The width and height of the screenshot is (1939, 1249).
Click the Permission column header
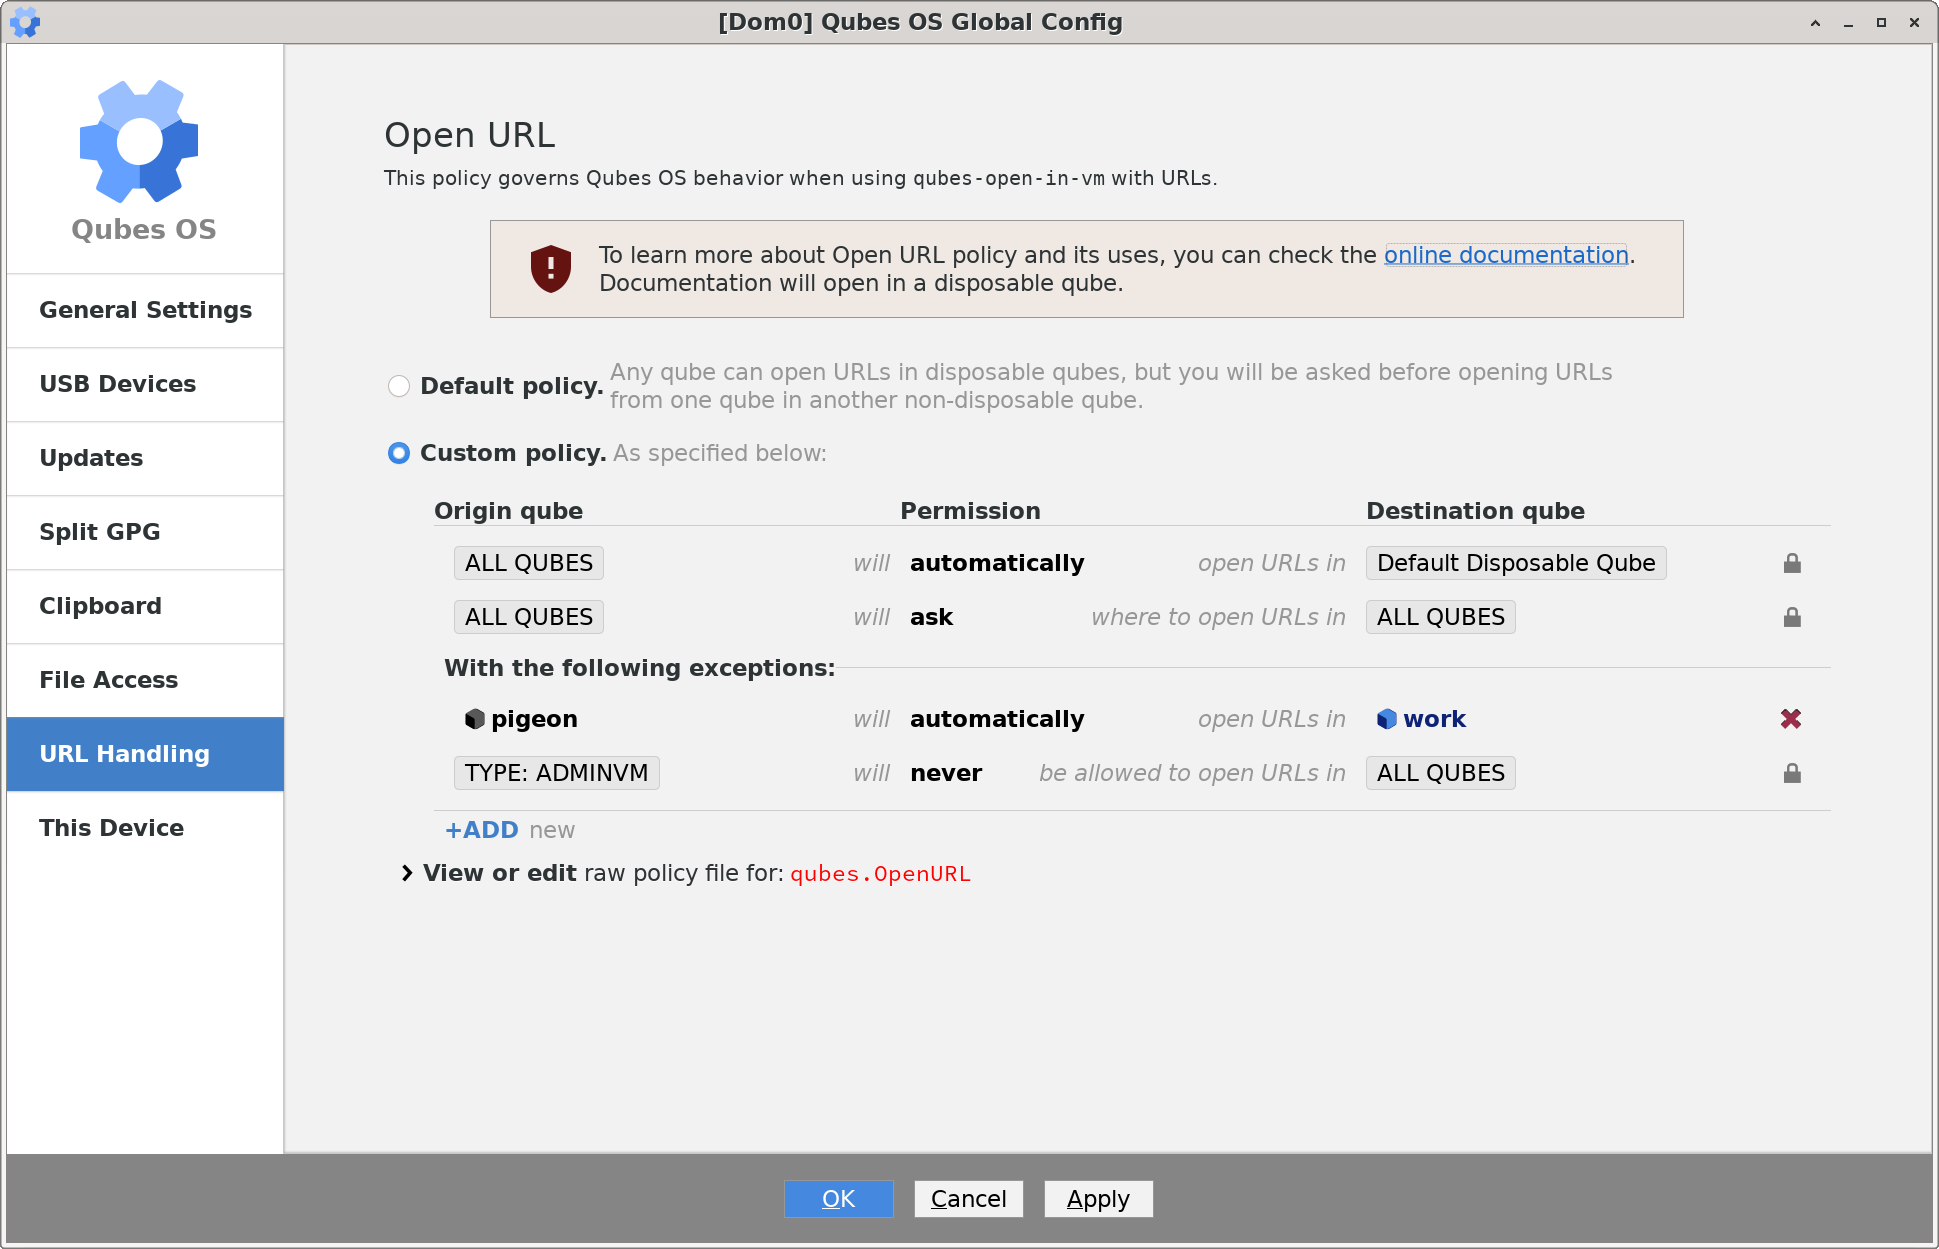coord(970,511)
